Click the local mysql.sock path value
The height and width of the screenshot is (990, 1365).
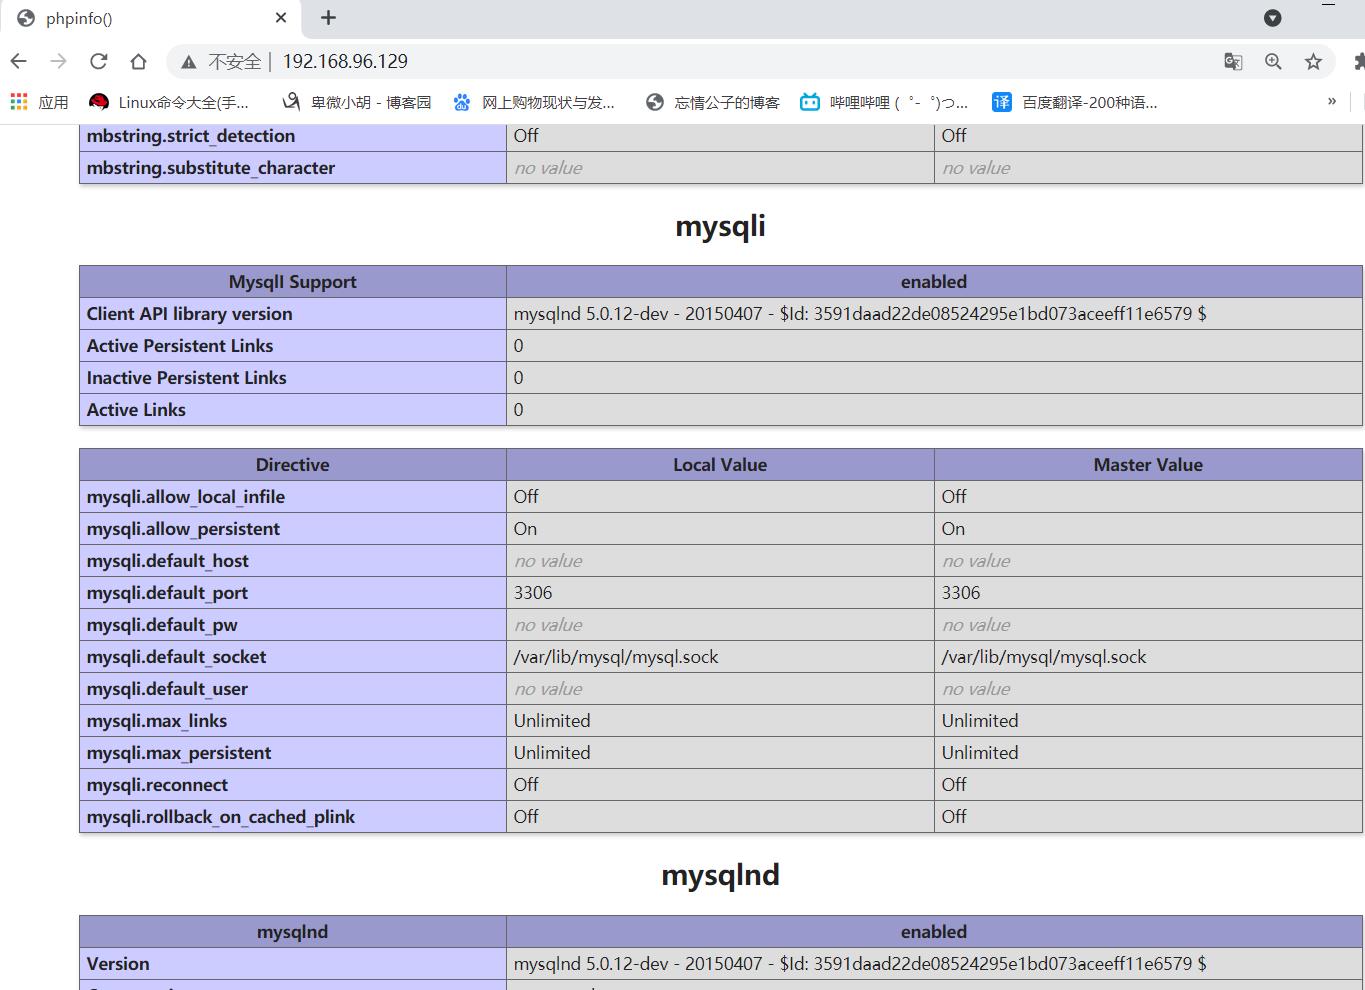[616, 657]
